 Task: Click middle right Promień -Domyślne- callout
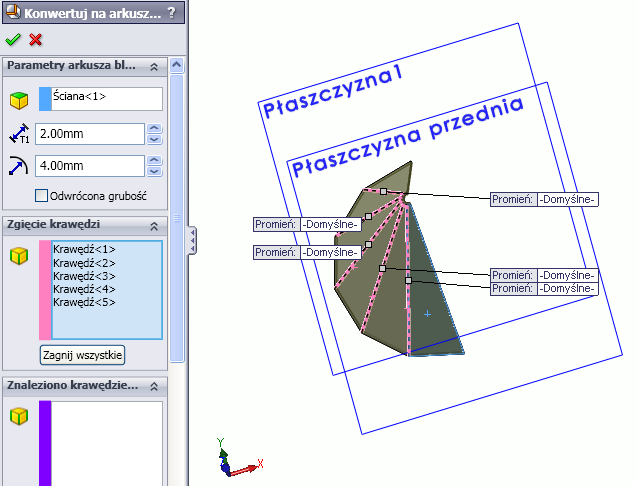tap(544, 275)
